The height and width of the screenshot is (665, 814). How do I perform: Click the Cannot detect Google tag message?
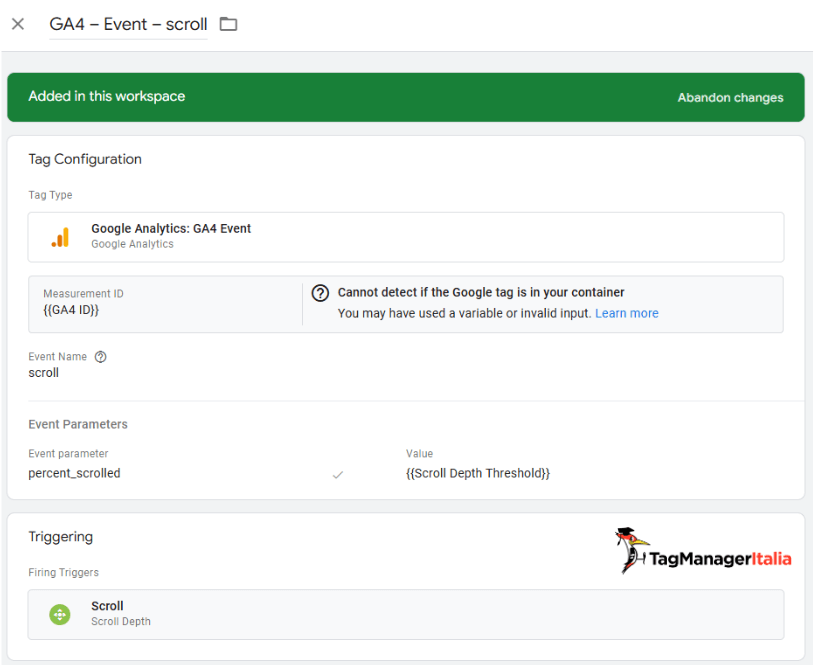(481, 292)
